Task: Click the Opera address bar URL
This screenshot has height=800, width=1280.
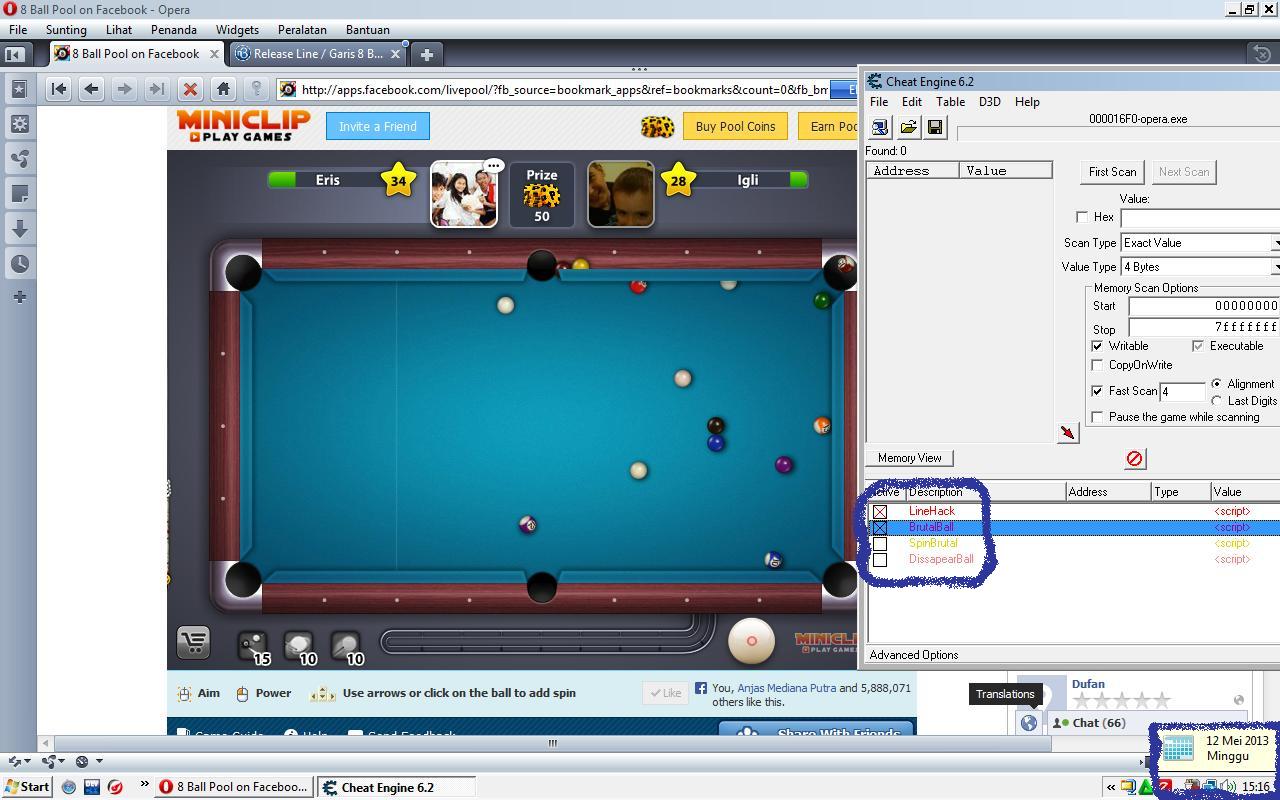Action: pyautogui.click(x=564, y=90)
